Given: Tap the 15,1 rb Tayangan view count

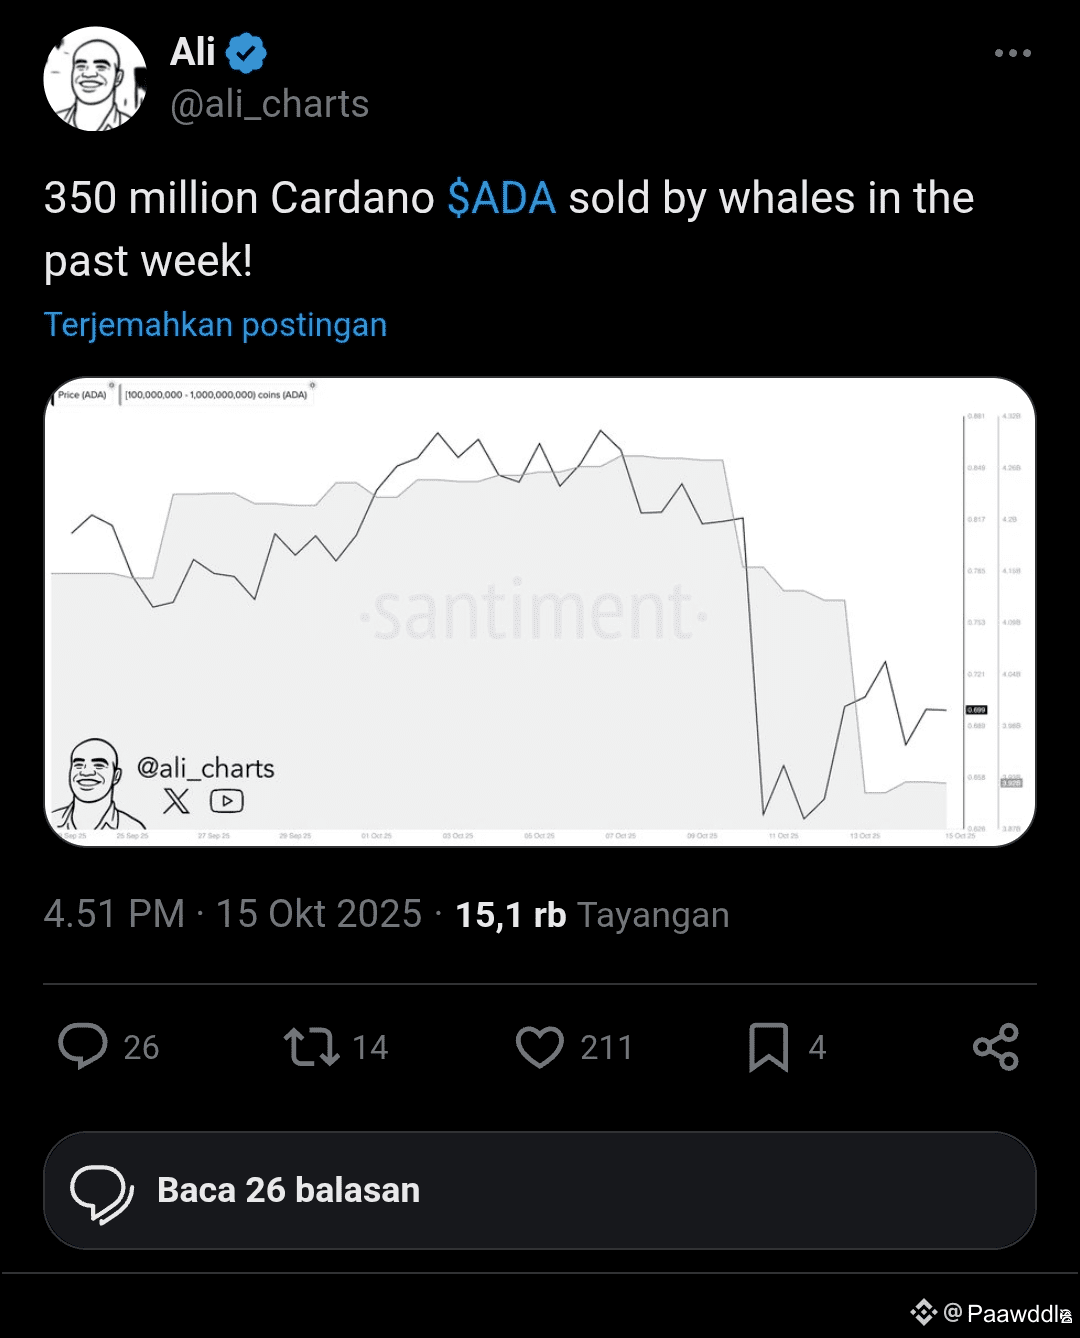Looking at the screenshot, I should tap(592, 915).
